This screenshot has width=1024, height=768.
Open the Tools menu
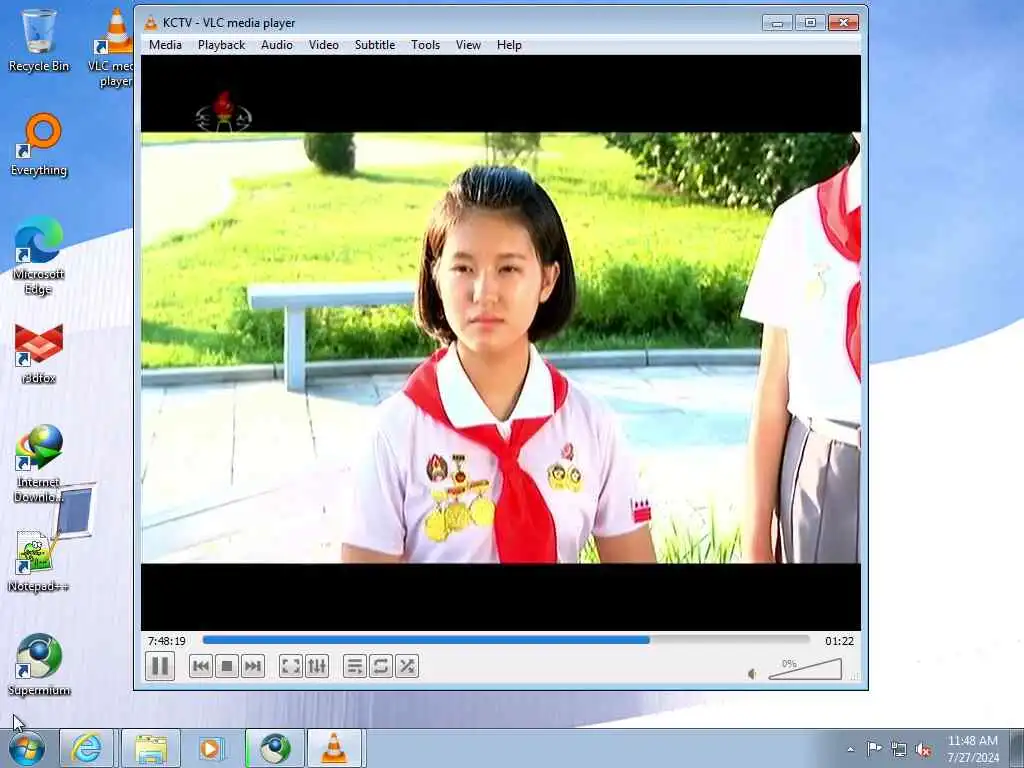pyautogui.click(x=425, y=45)
